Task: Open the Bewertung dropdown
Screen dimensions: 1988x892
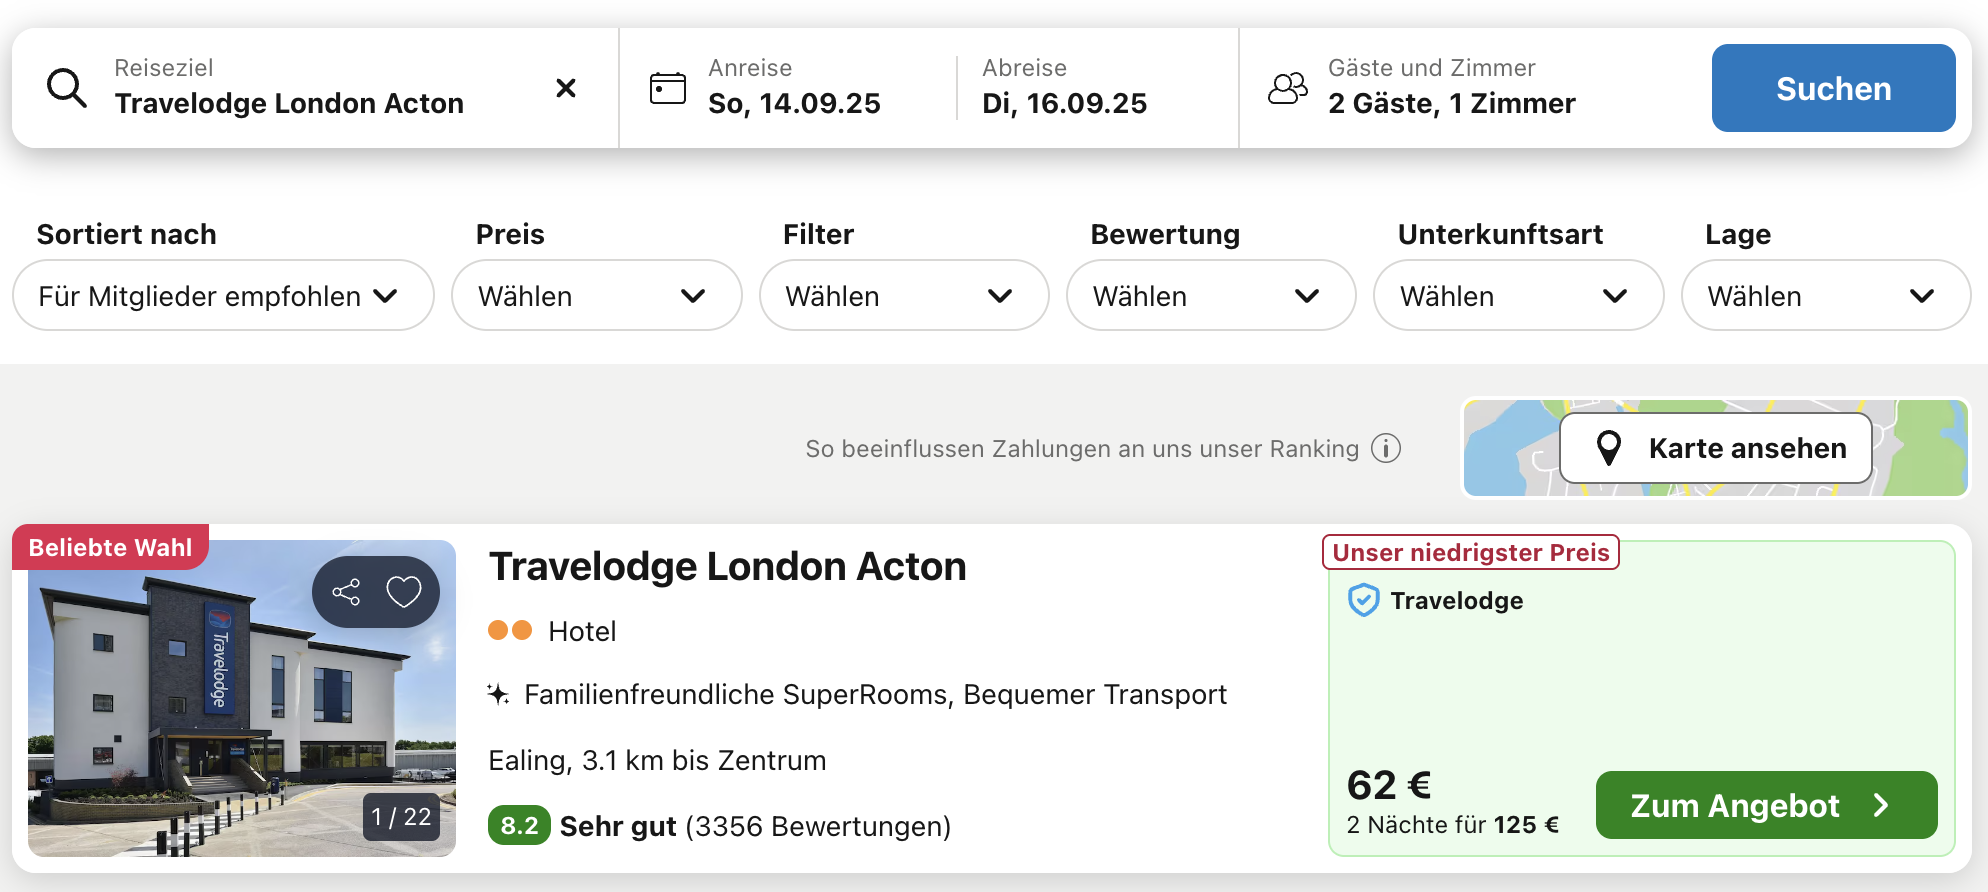Action: point(1211,295)
